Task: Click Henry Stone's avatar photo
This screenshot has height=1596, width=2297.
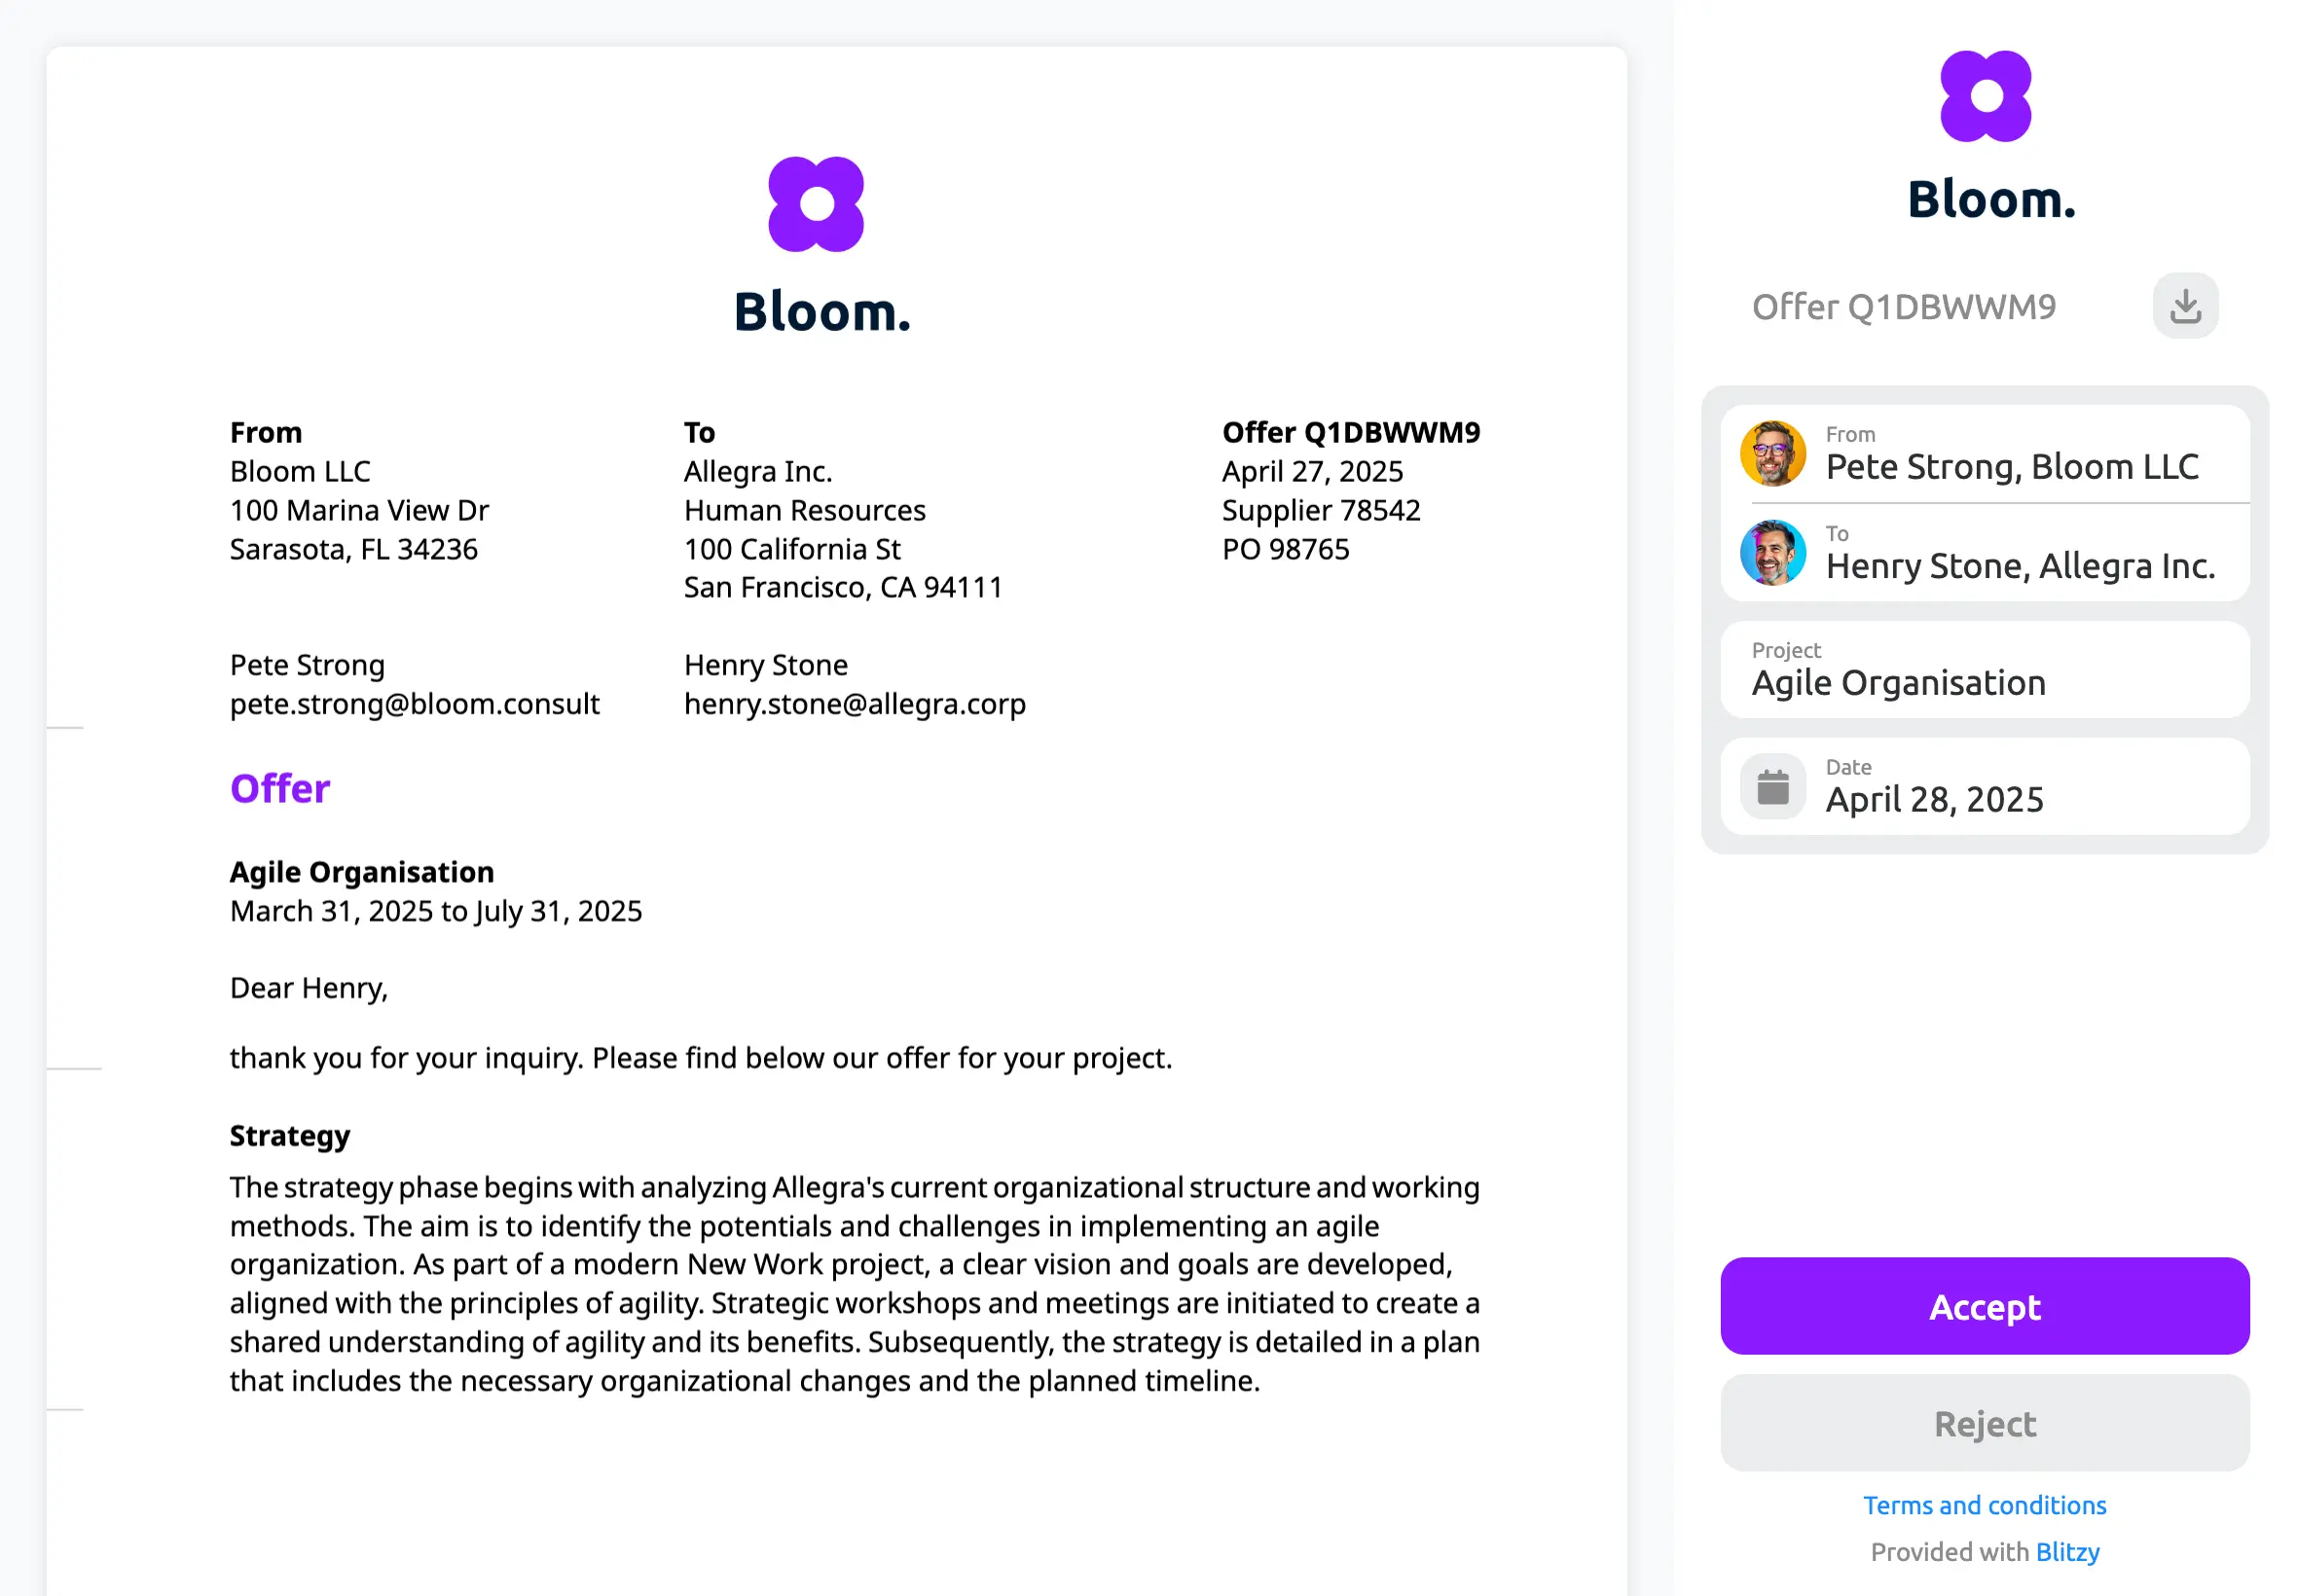Action: click(x=1772, y=552)
